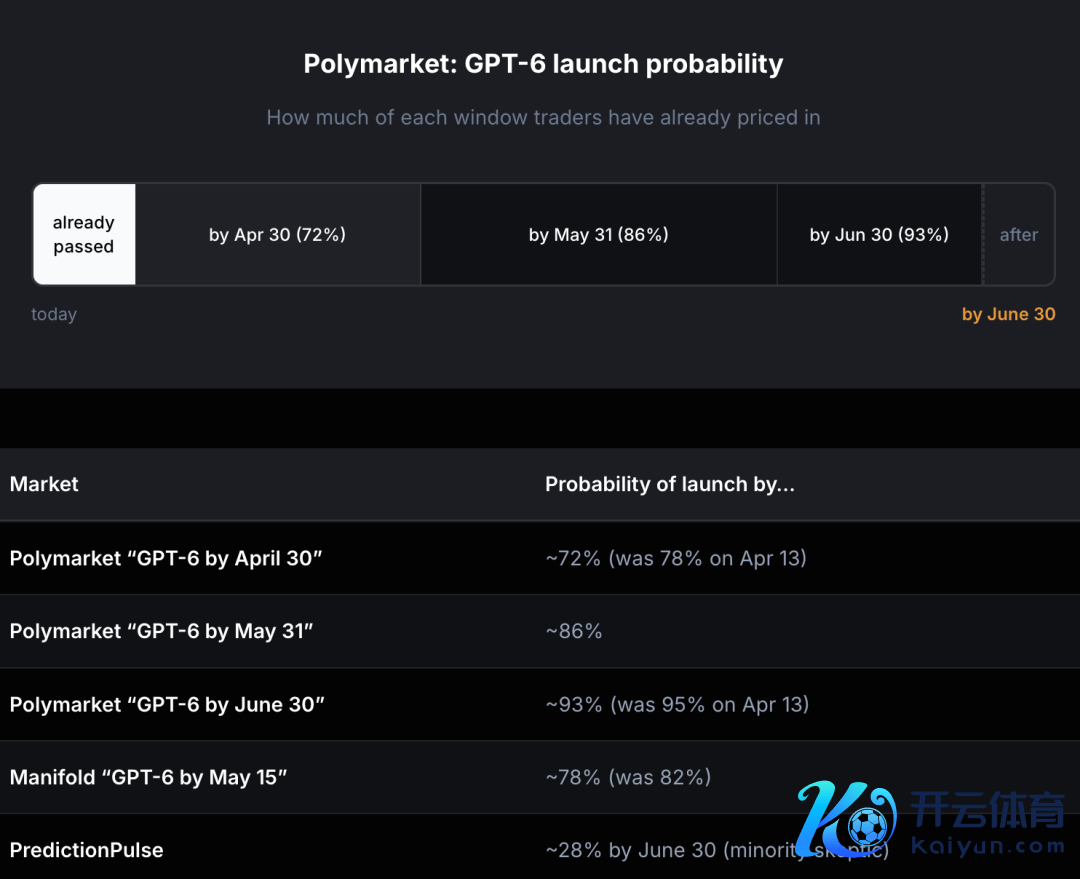Click the "already passed" white timeline segment
This screenshot has width=1080, height=879.
point(84,235)
